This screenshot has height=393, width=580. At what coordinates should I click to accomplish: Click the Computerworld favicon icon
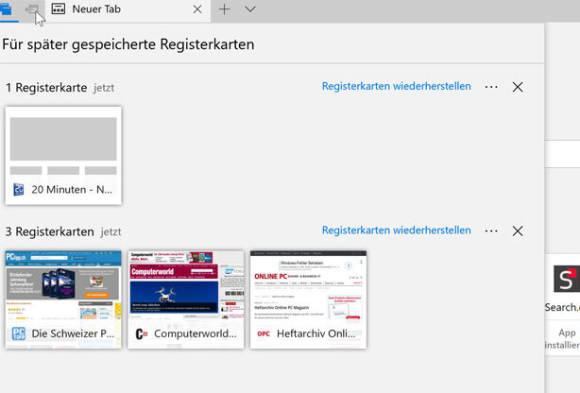tap(141, 334)
